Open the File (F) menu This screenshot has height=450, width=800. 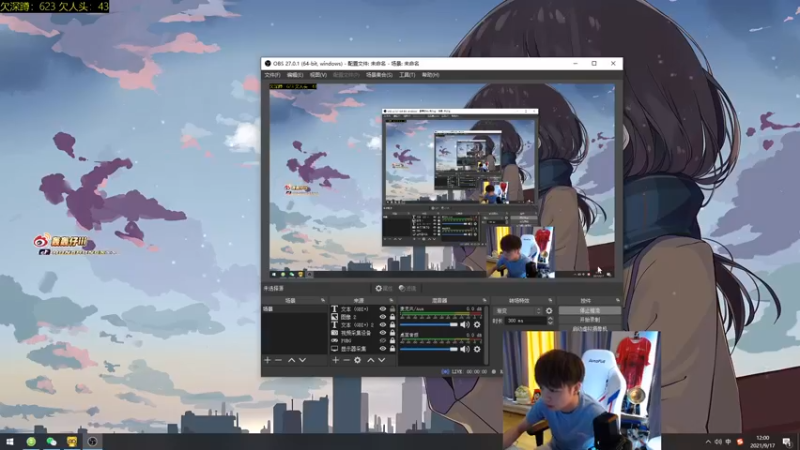tap(272, 75)
